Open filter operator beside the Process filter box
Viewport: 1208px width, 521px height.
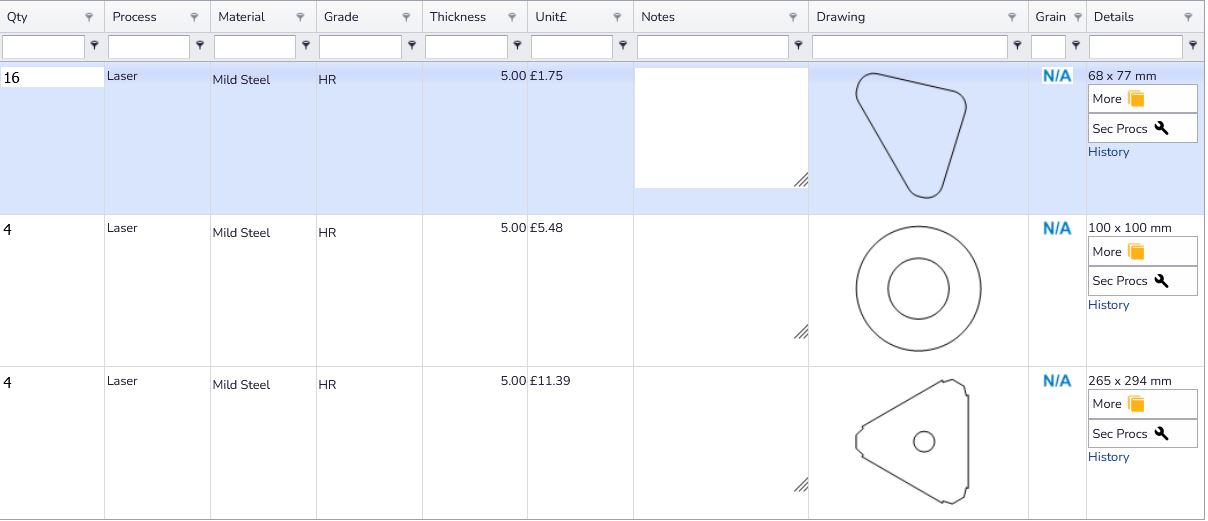tap(200, 45)
